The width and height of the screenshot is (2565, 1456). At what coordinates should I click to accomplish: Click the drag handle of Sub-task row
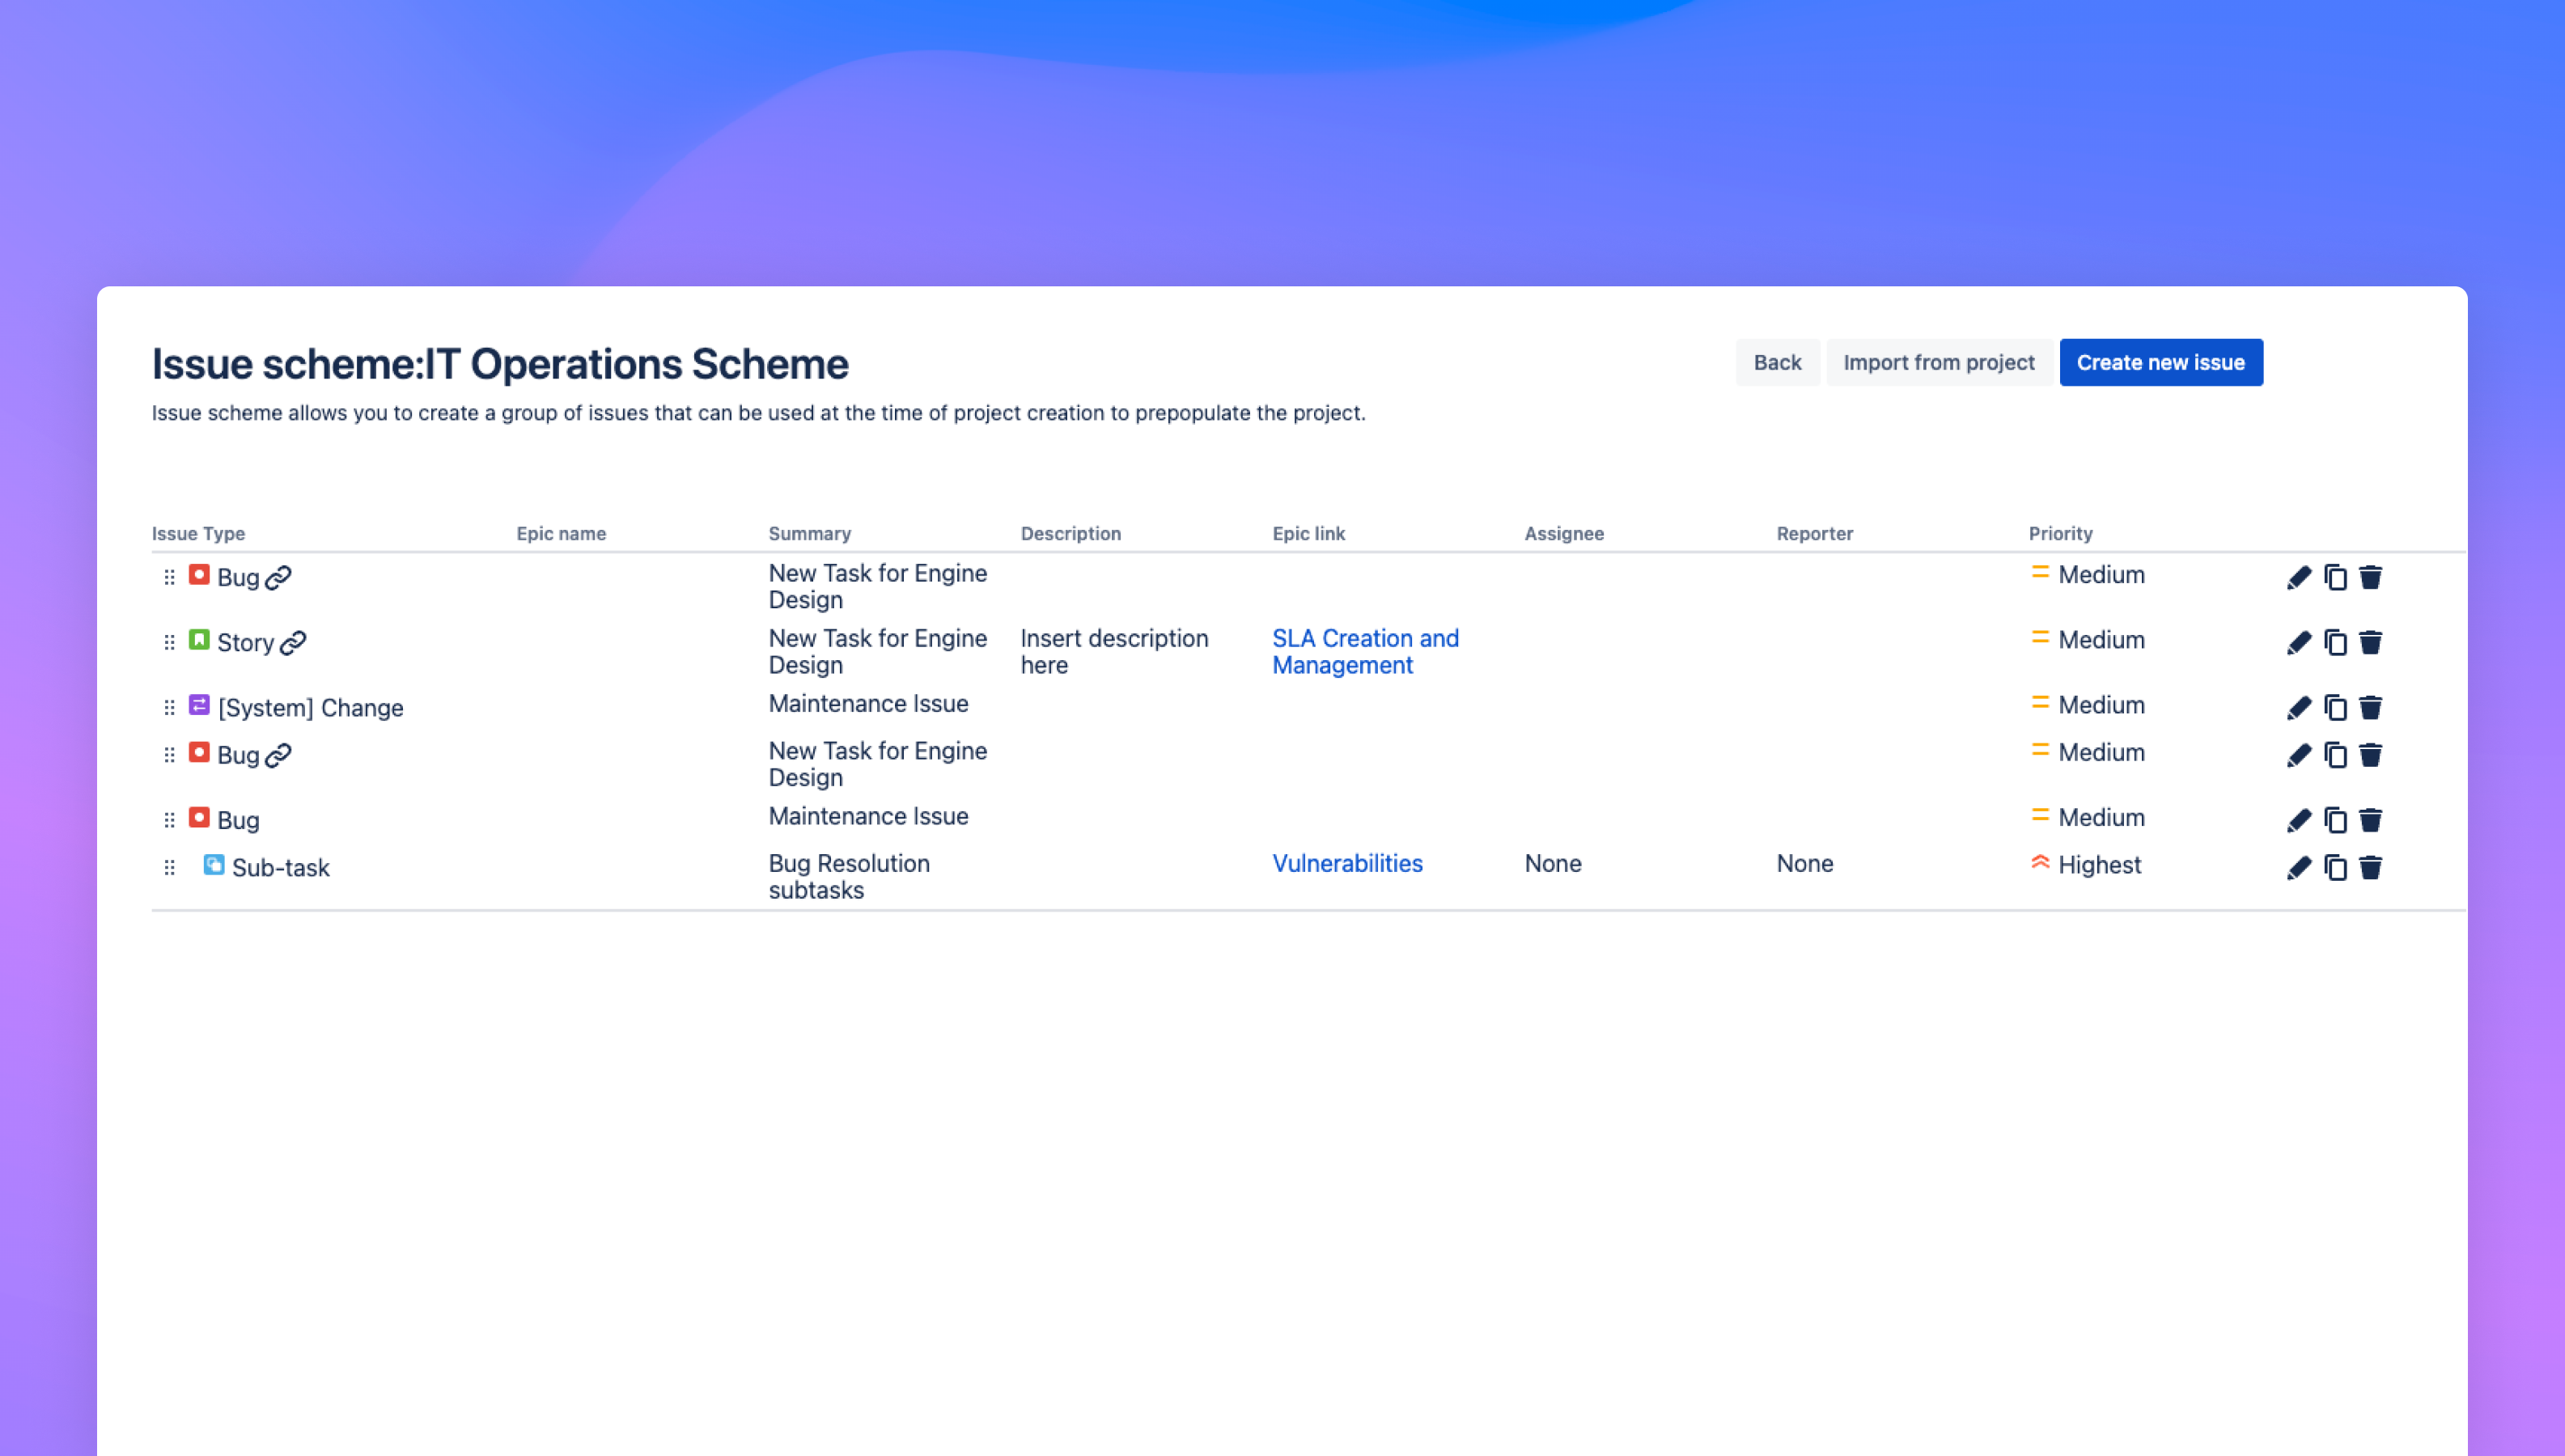pyautogui.click(x=169, y=867)
